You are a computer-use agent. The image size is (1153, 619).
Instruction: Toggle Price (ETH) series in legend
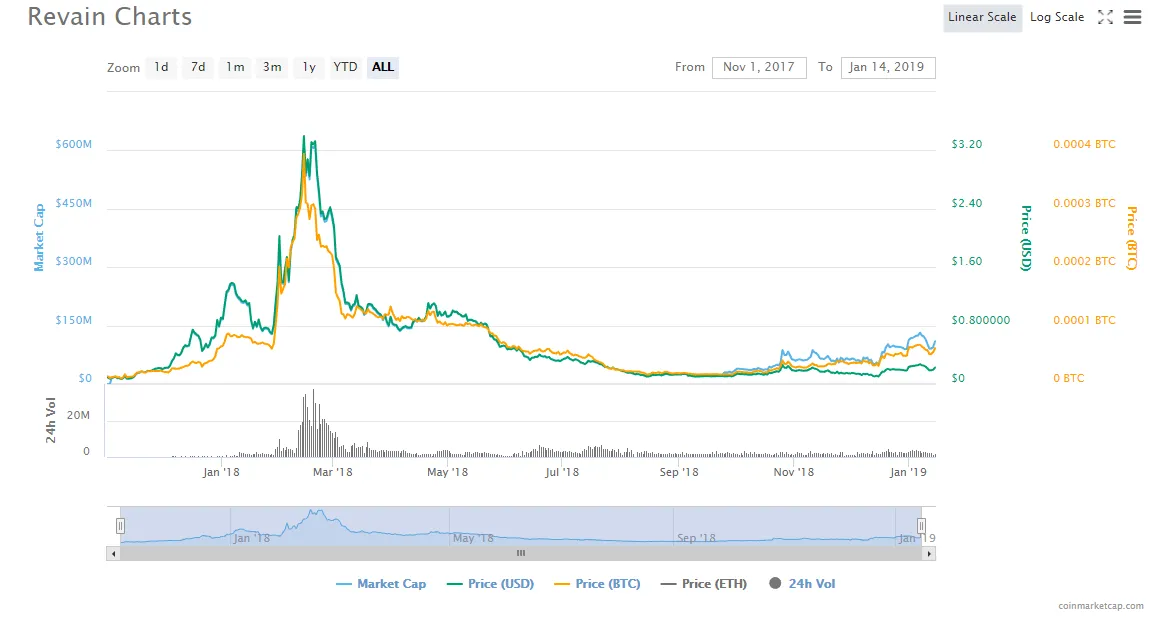(704, 584)
